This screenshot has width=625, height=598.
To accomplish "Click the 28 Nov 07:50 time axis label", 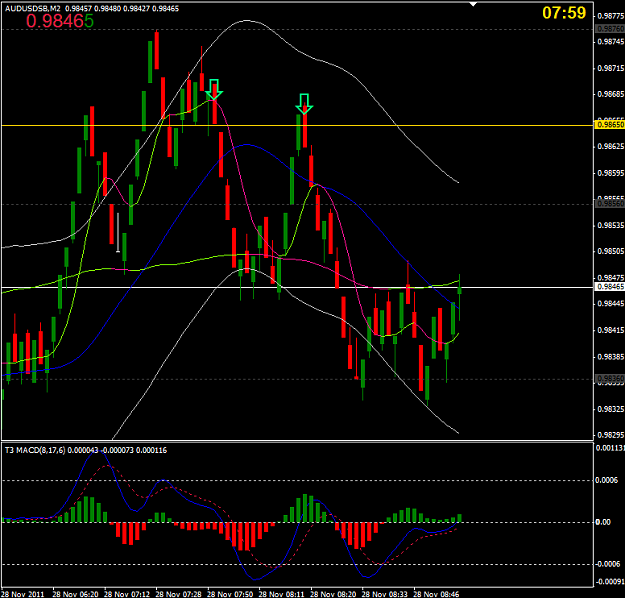I will [x=230, y=594].
